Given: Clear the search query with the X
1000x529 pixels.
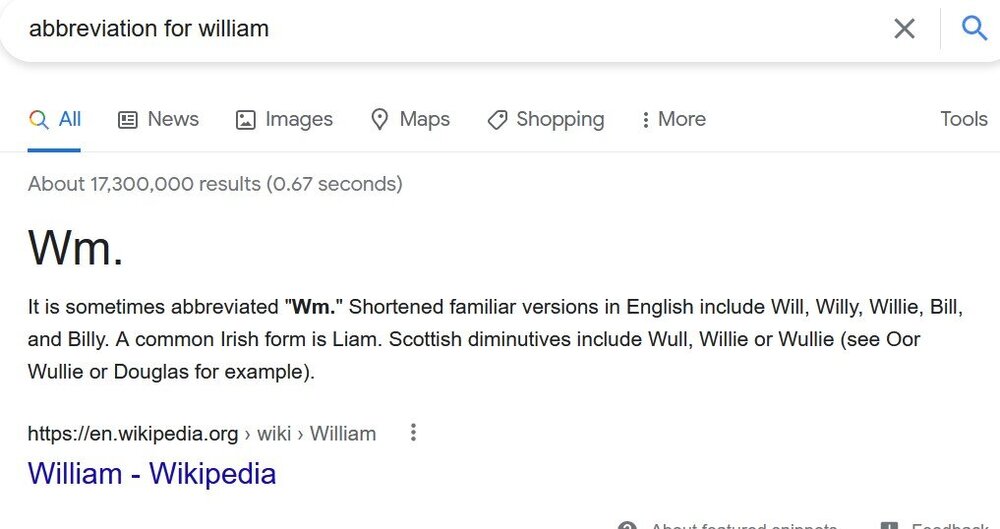Looking at the screenshot, I should (x=904, y=29).
